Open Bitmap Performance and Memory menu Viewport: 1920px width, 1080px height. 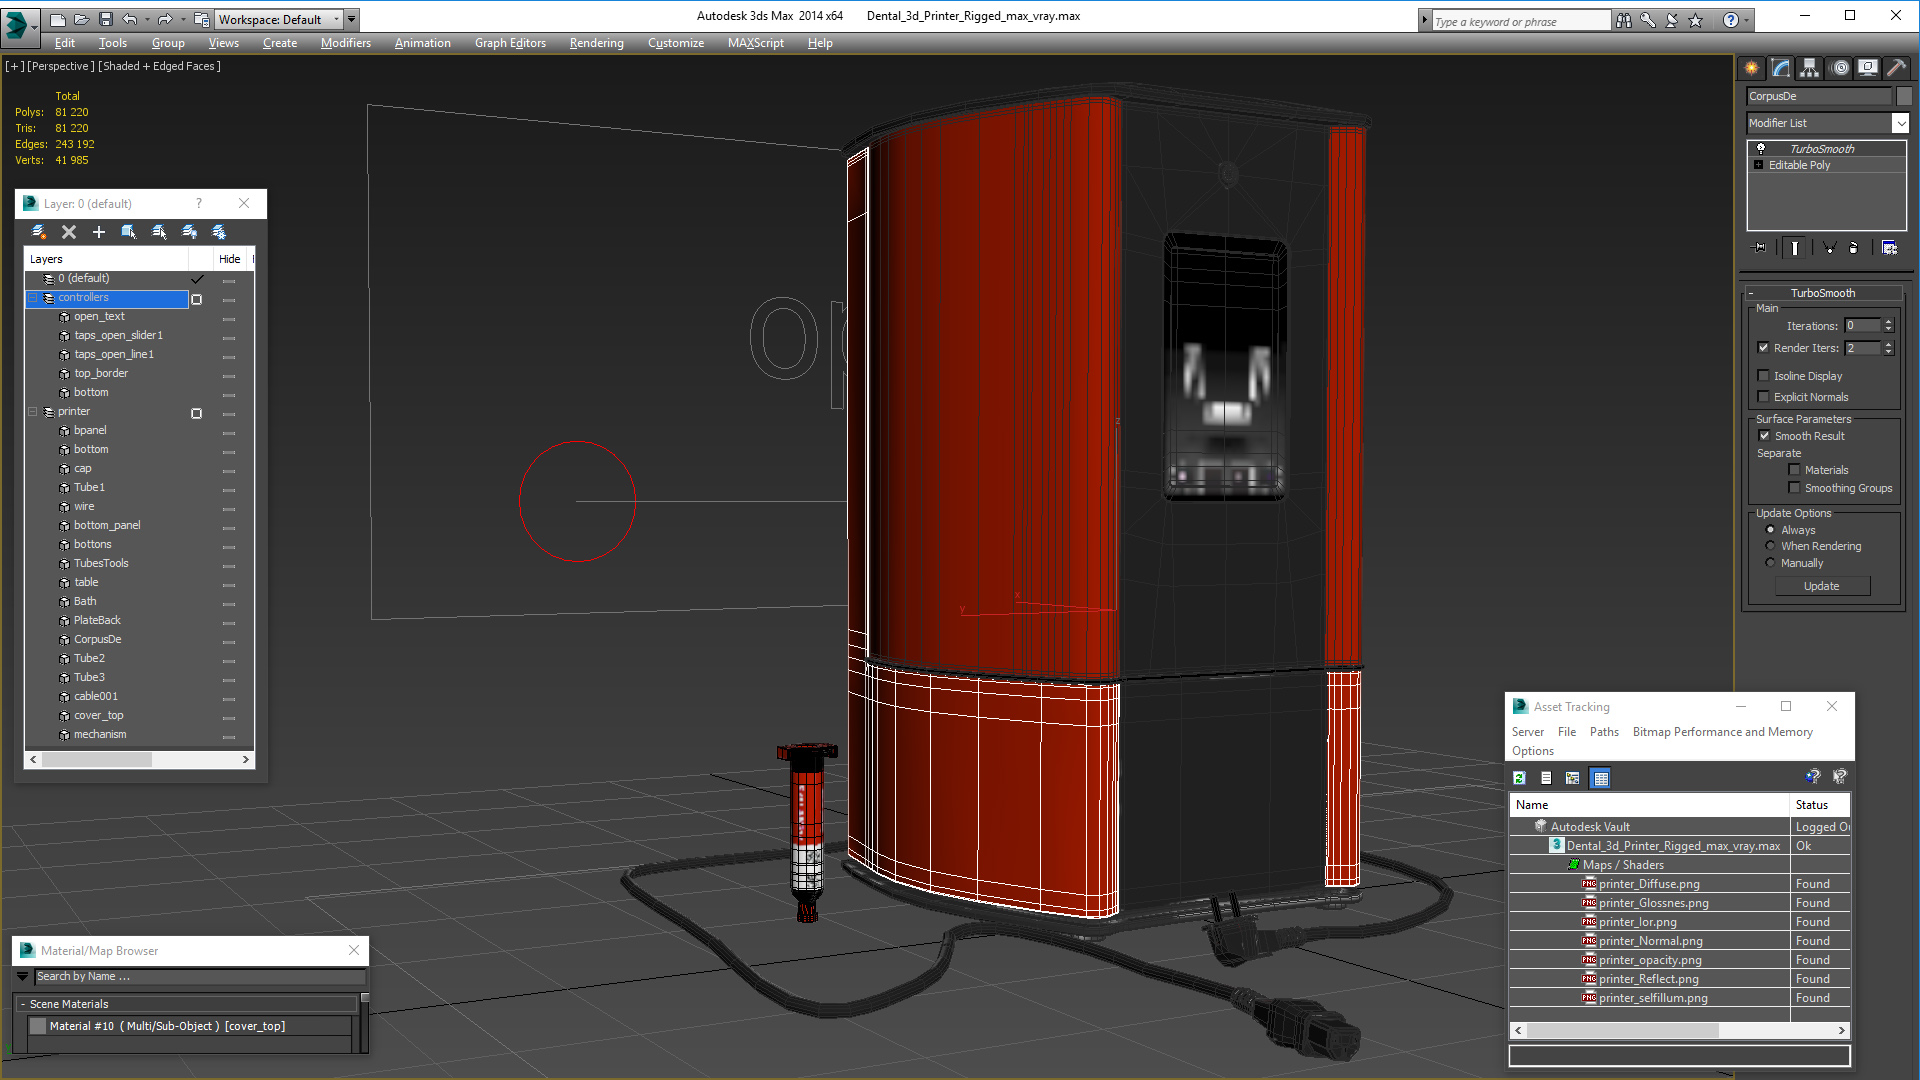pyautogui.click(x=1722, y=732)
